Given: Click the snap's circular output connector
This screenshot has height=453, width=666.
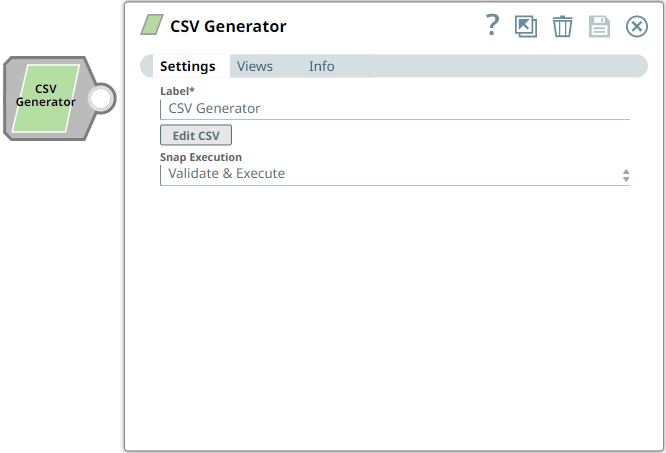Looking at the screenshot, I should coord(101,98).
